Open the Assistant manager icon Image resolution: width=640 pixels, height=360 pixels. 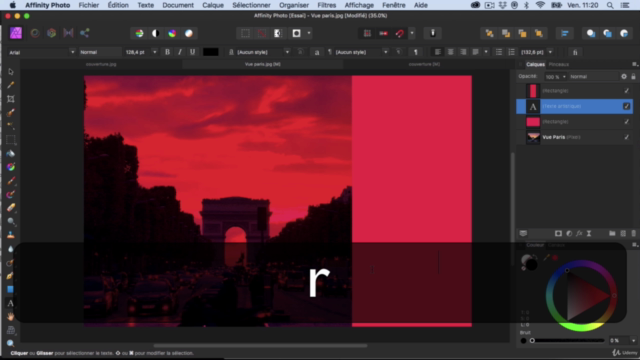433,33
